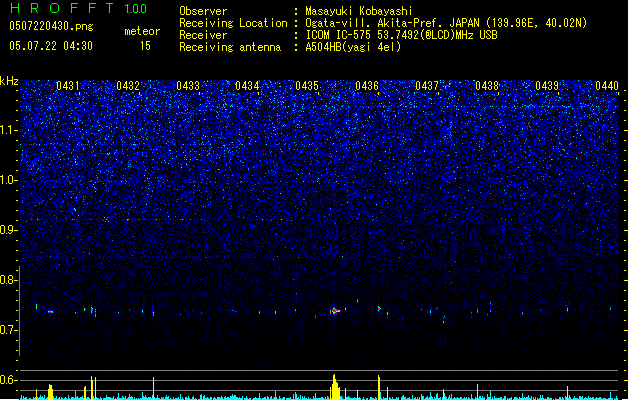The height and width of the screenshot is (400, 629).
Task: Click the 0438 time tick label
Action: [x=487, y=86]
